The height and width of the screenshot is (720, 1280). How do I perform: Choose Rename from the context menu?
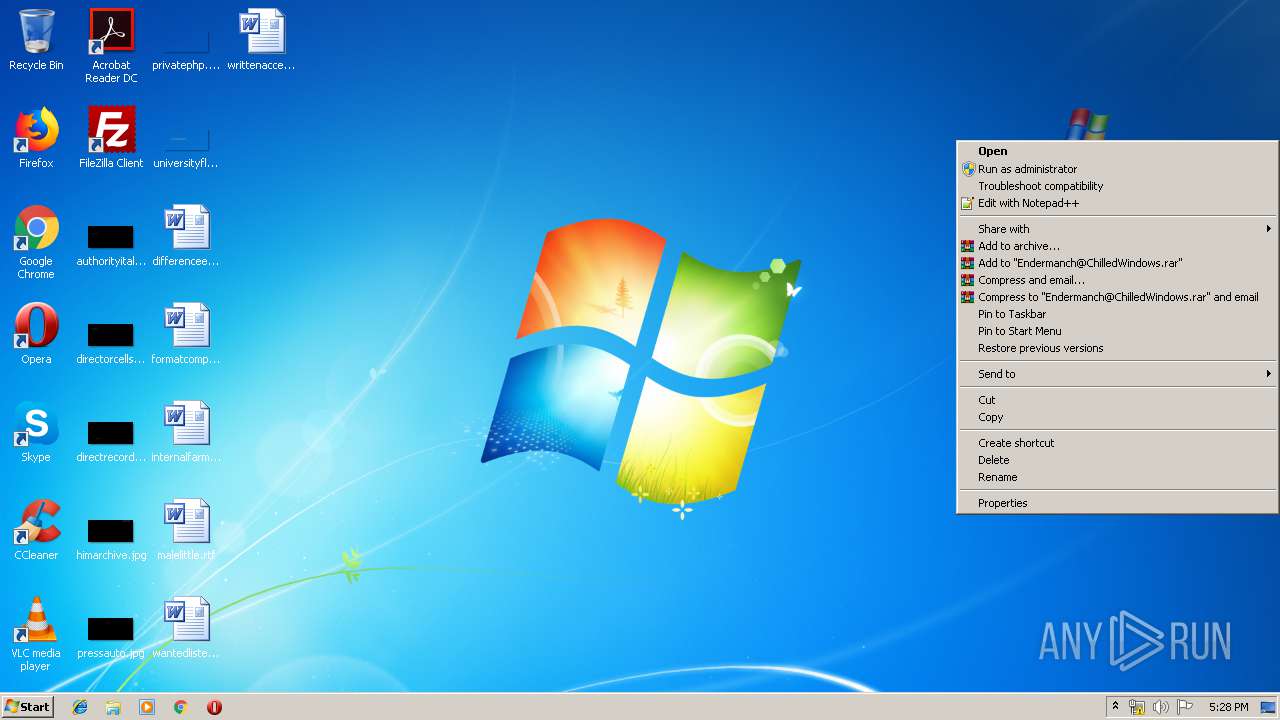[1117, 477]
